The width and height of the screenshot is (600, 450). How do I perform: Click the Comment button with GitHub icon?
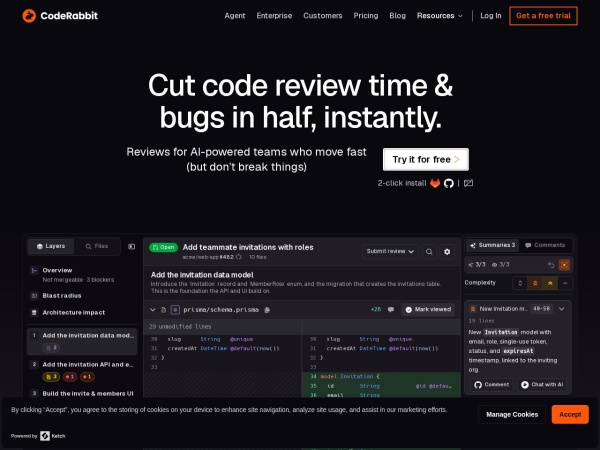click(x=491, y=385)
